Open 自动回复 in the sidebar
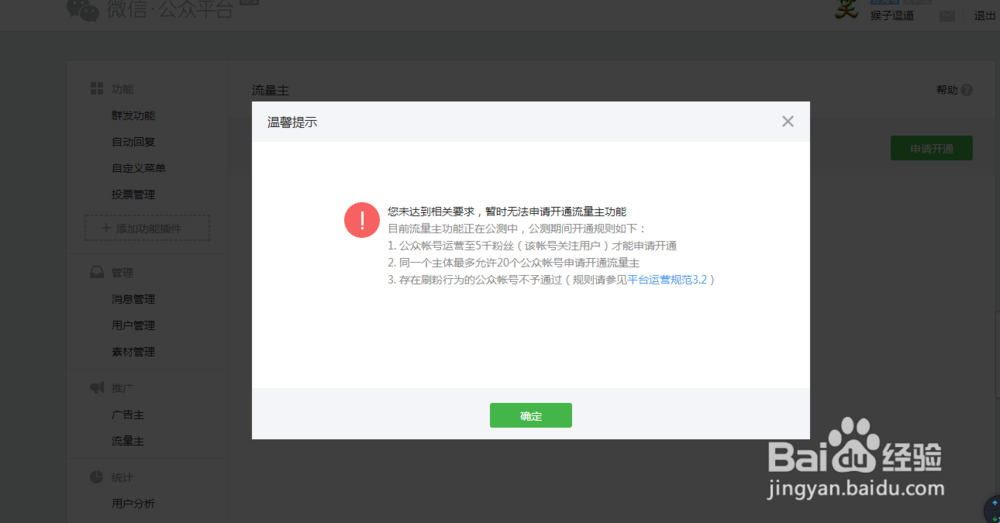Screen dimensions: 1000x523 (x=133, y=142)
